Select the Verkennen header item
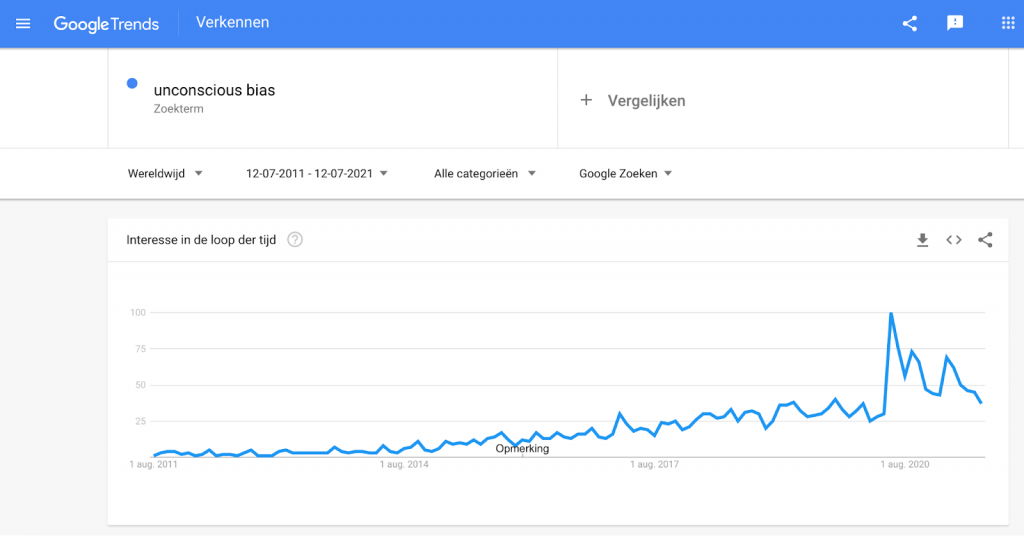1024x536 pixels. 232,22
